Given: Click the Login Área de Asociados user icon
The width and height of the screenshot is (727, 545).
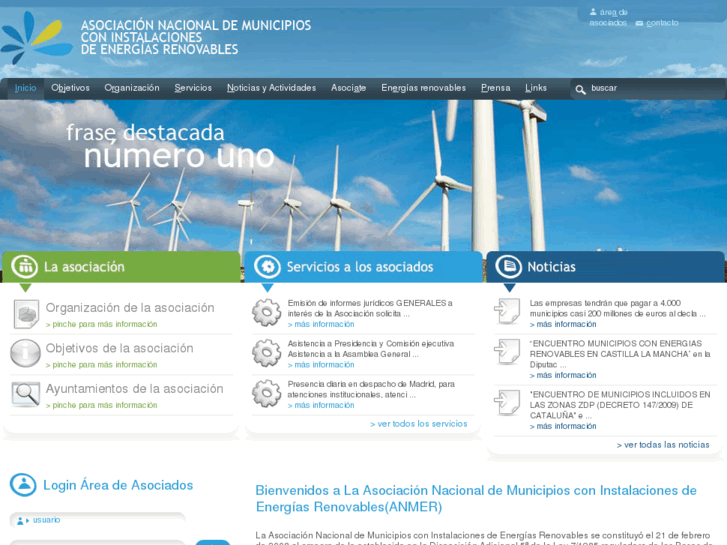Looking at the screenshot, I should tap(23, 485).
